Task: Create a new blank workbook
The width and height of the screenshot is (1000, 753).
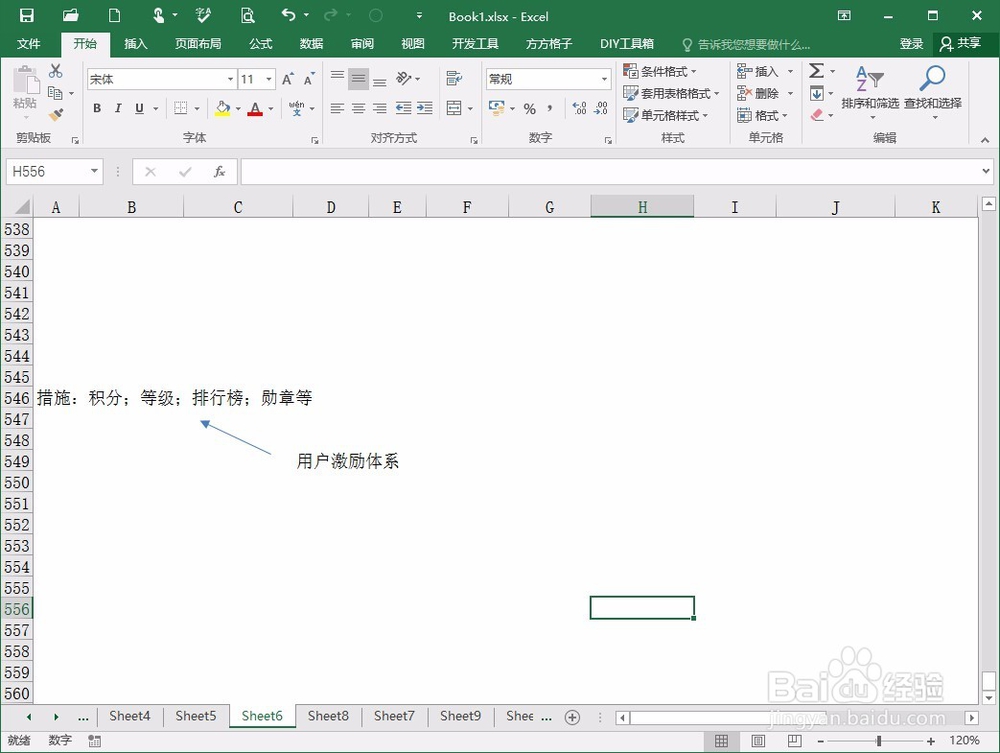Action: pos(114,15)
